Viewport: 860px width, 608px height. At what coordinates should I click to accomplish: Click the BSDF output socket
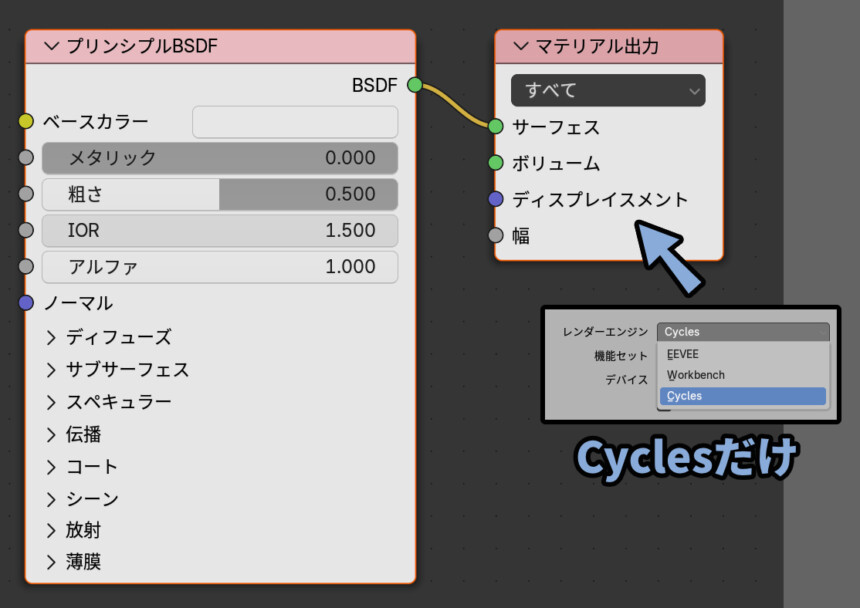pyautogui.click(x=415, y=85)
